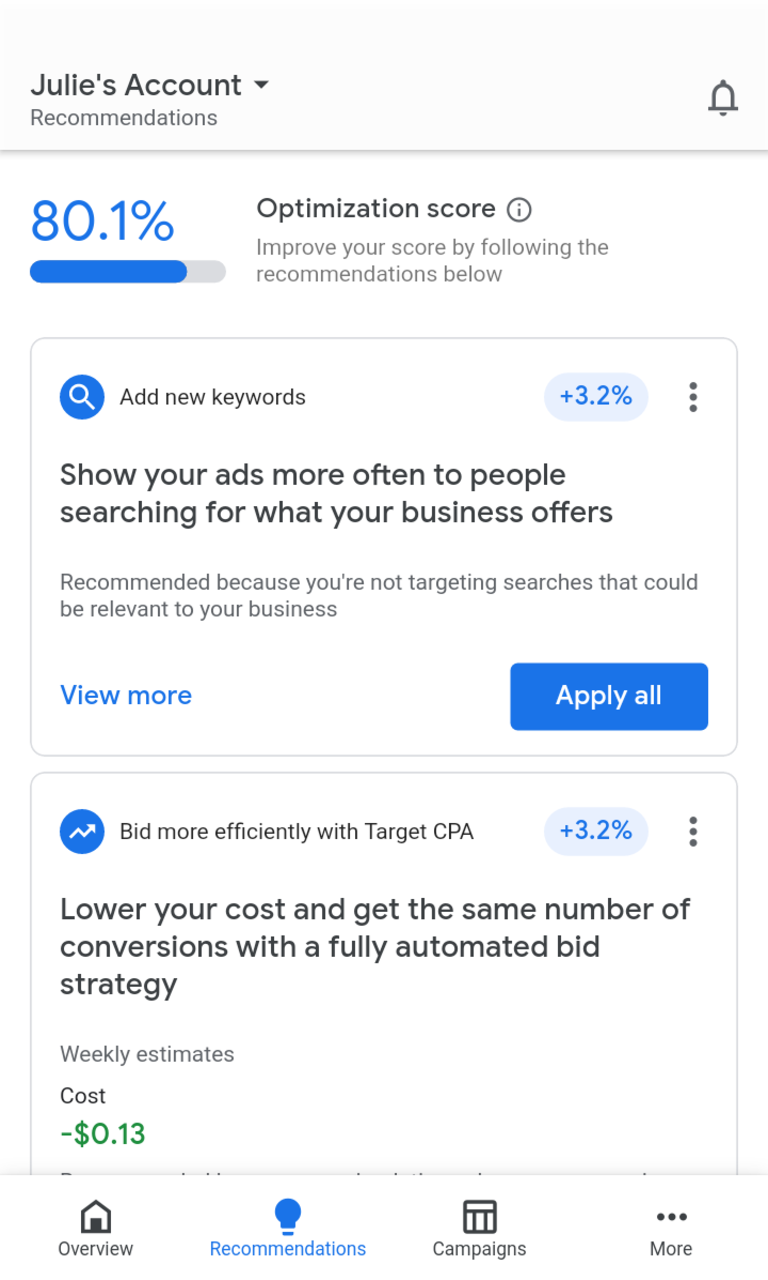Open the Julie's Account dropdown
This screenshot has width=768, height=1280.
pyautogui.click(x=260, y=85)
